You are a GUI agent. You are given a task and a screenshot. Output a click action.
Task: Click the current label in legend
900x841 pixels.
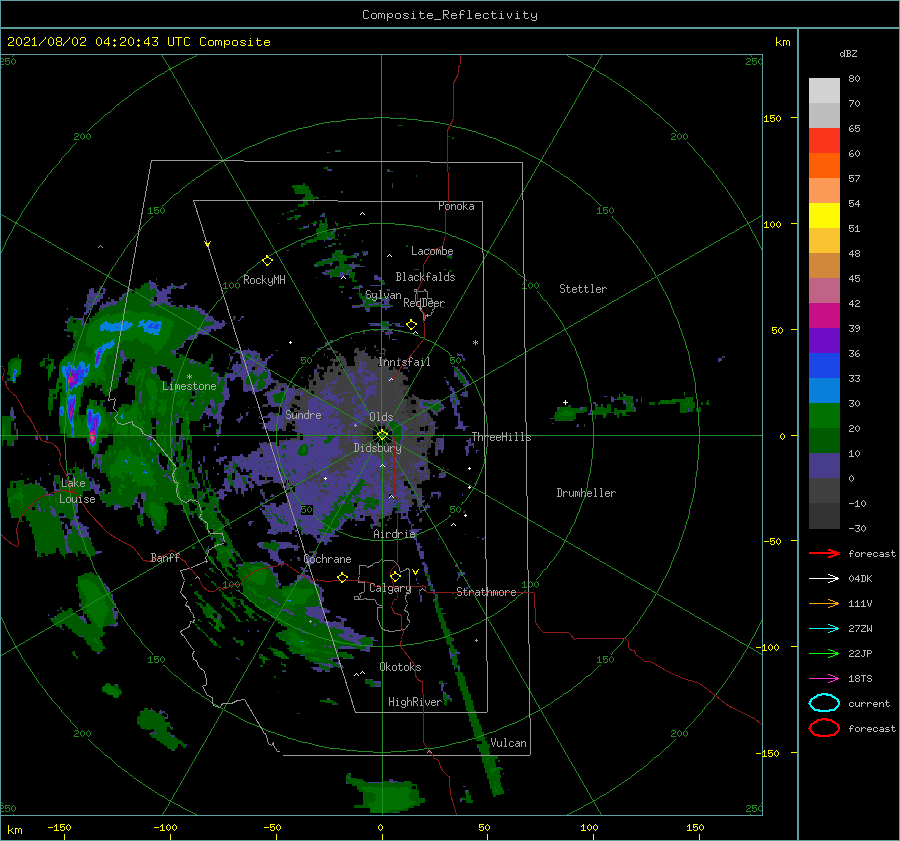click(869, 703)
